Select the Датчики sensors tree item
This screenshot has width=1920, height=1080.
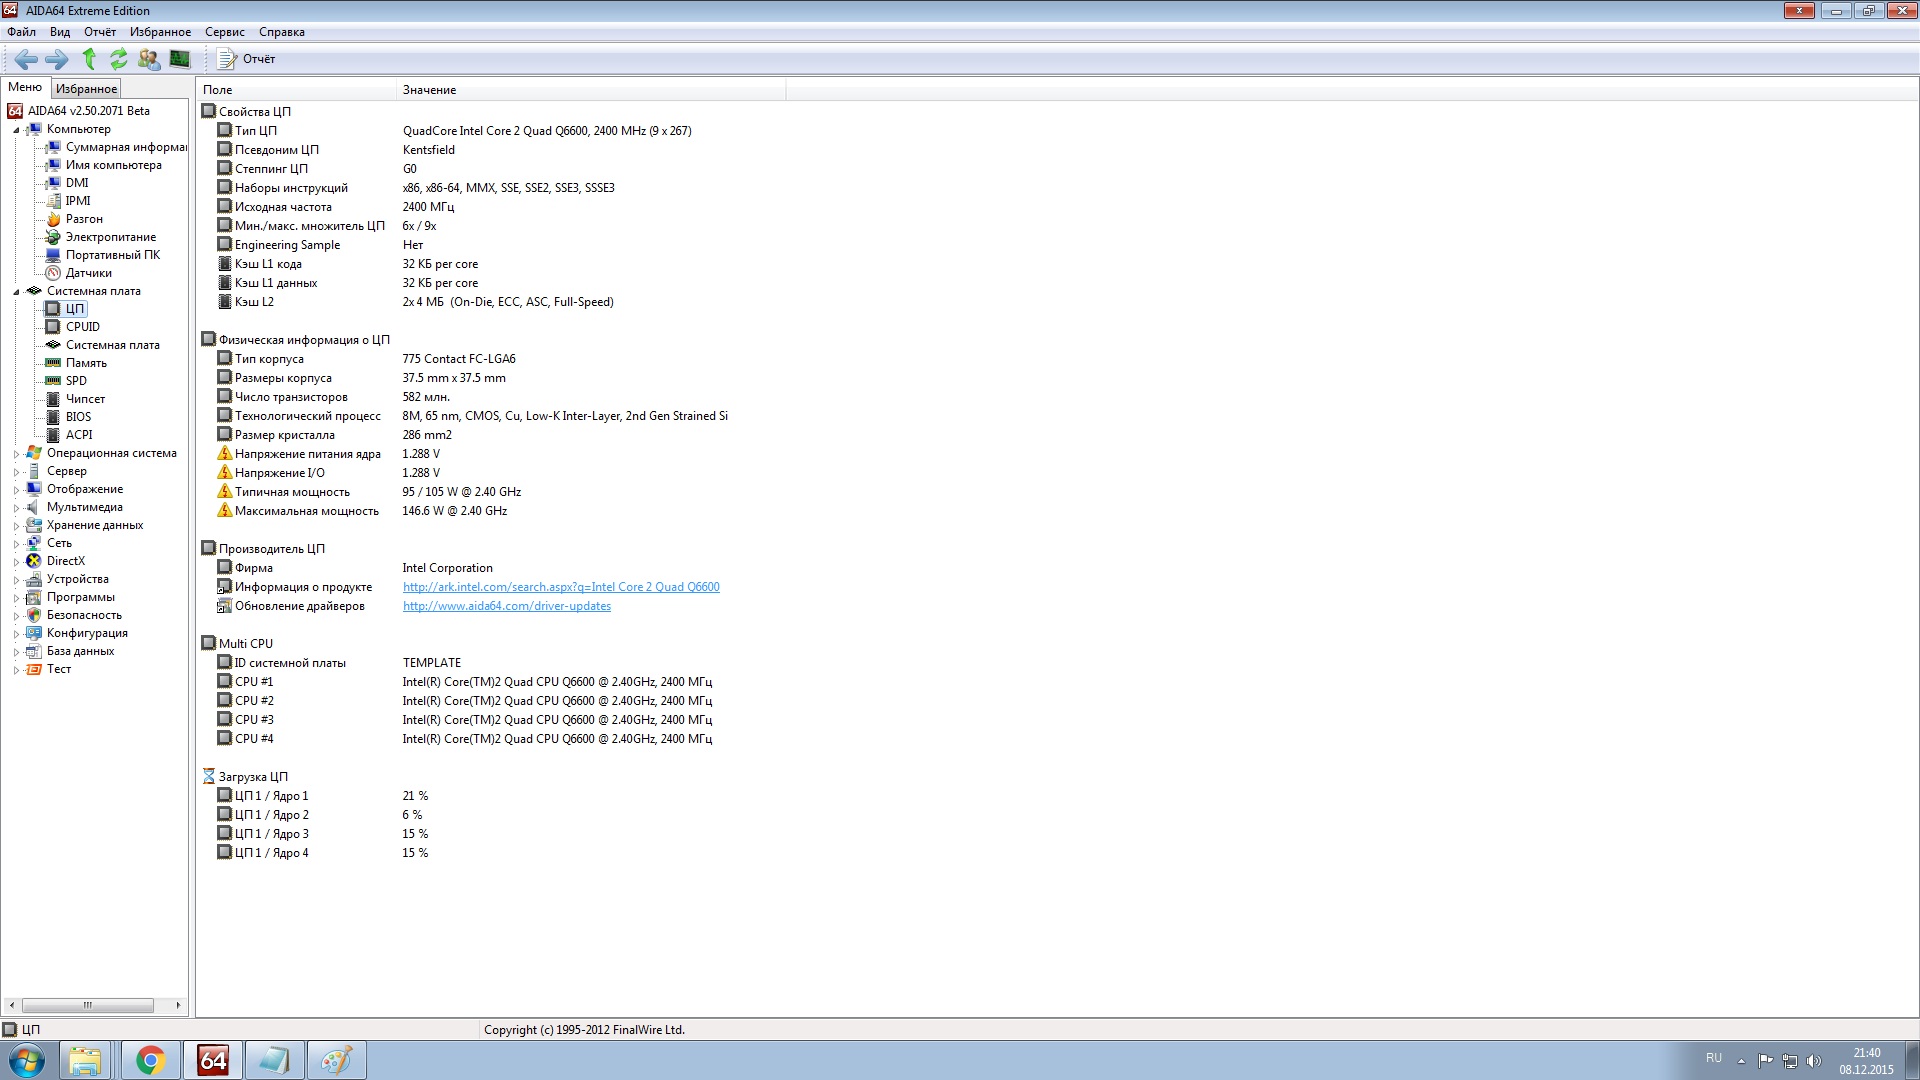pos(88,273)
